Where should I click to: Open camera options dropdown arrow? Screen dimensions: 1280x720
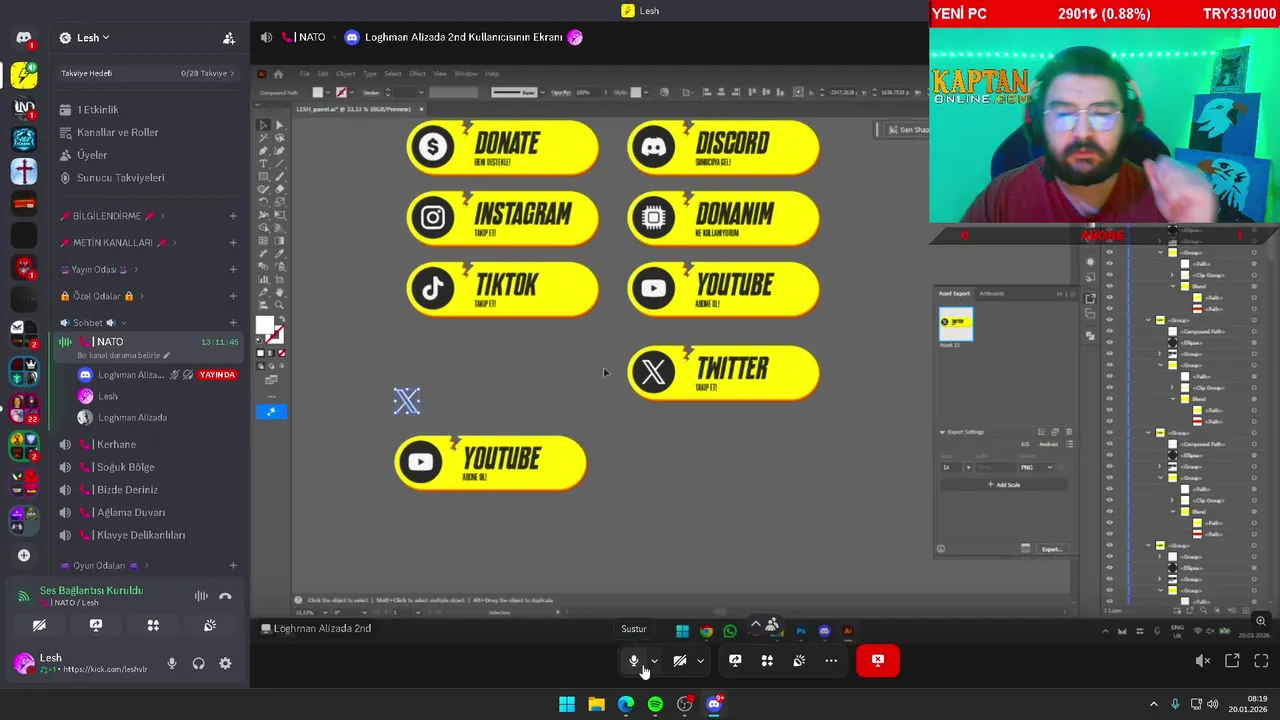(x=700, y=661)
